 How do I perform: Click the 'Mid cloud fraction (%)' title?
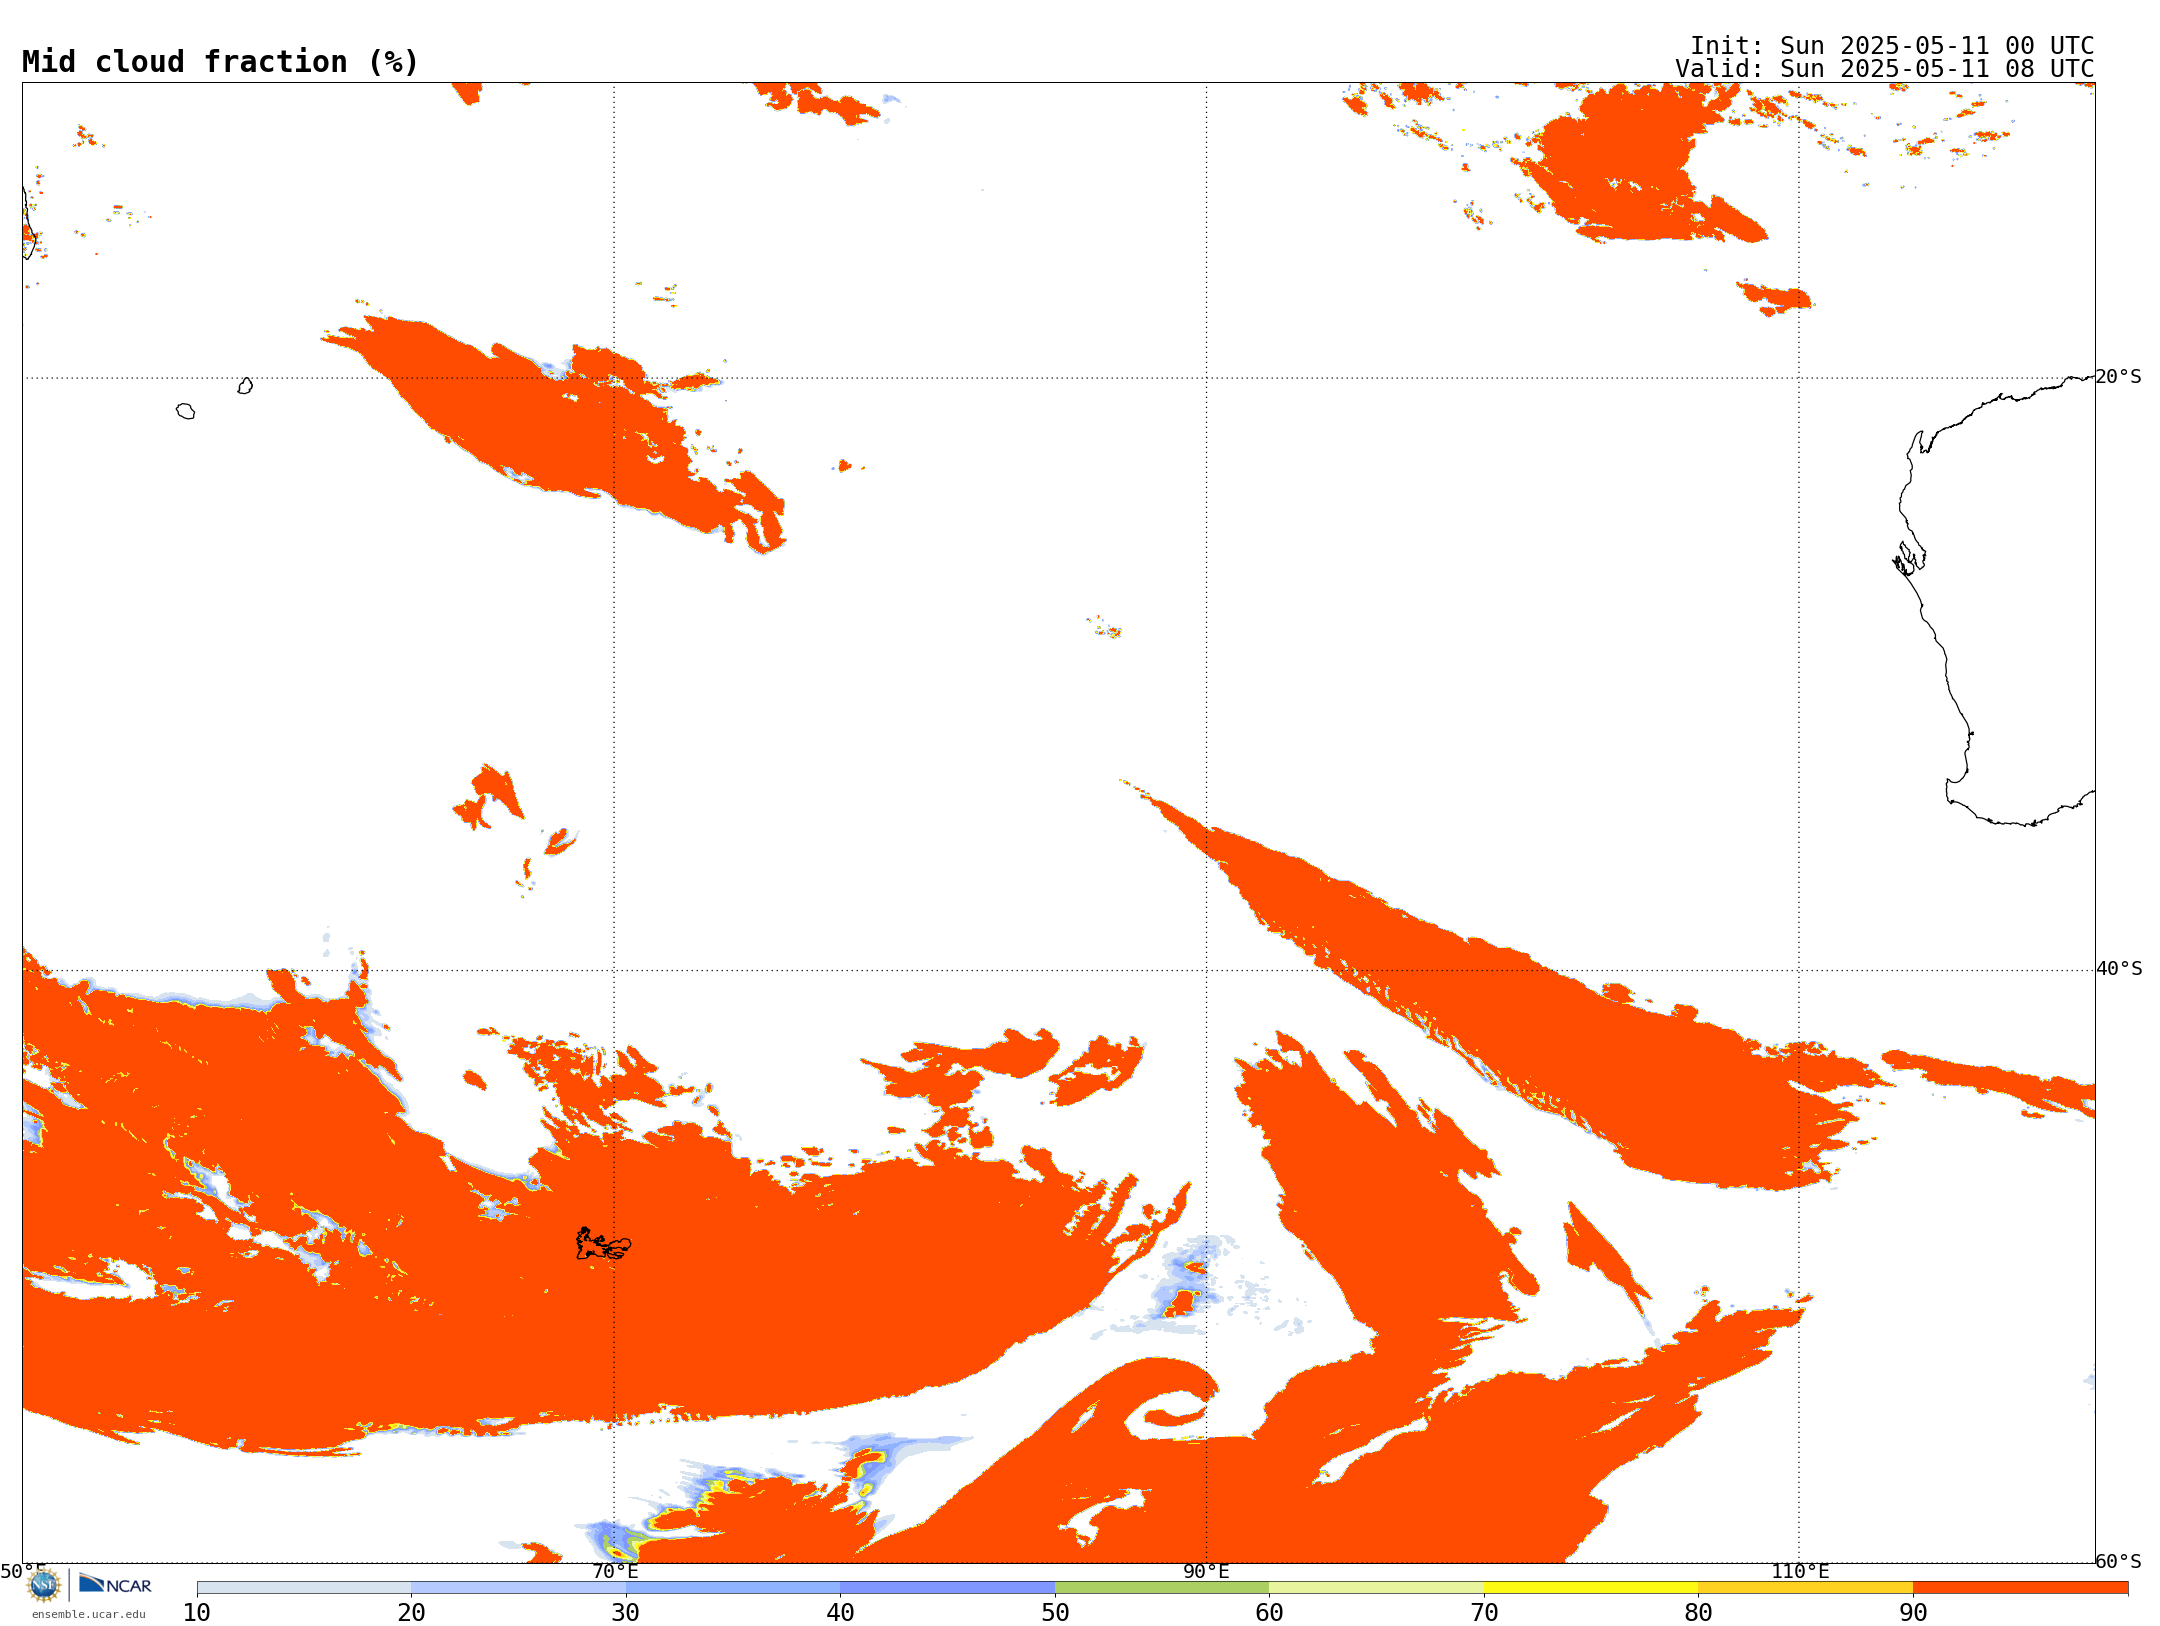tap(220, 62)
